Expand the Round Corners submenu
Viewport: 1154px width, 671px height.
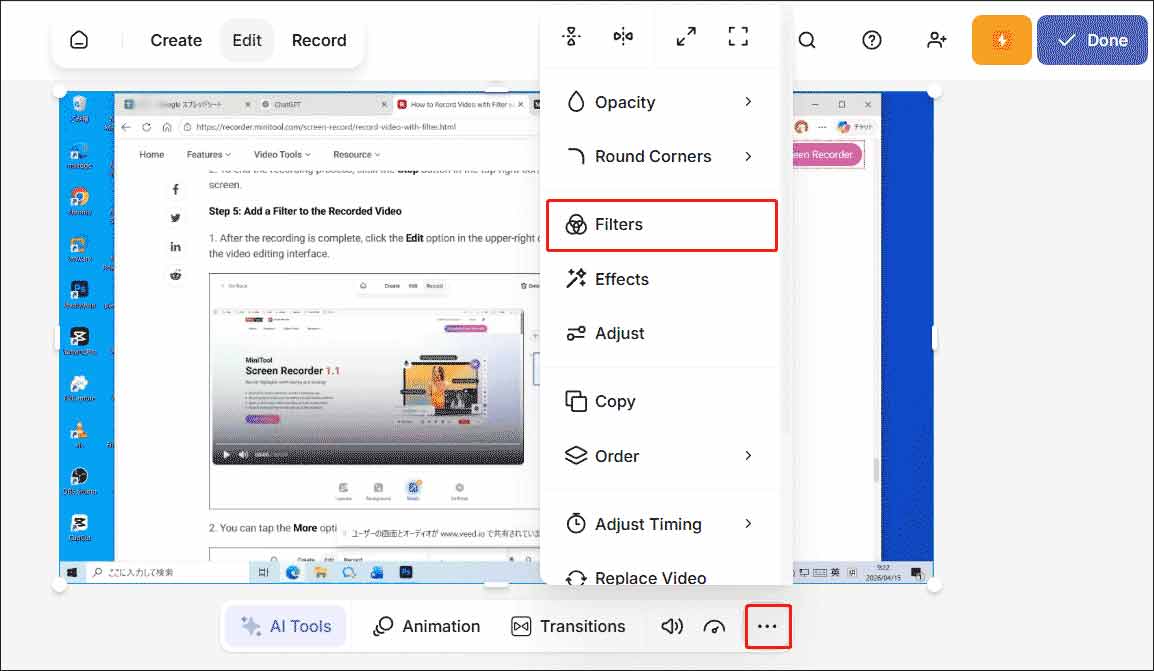tap(662, 157)
